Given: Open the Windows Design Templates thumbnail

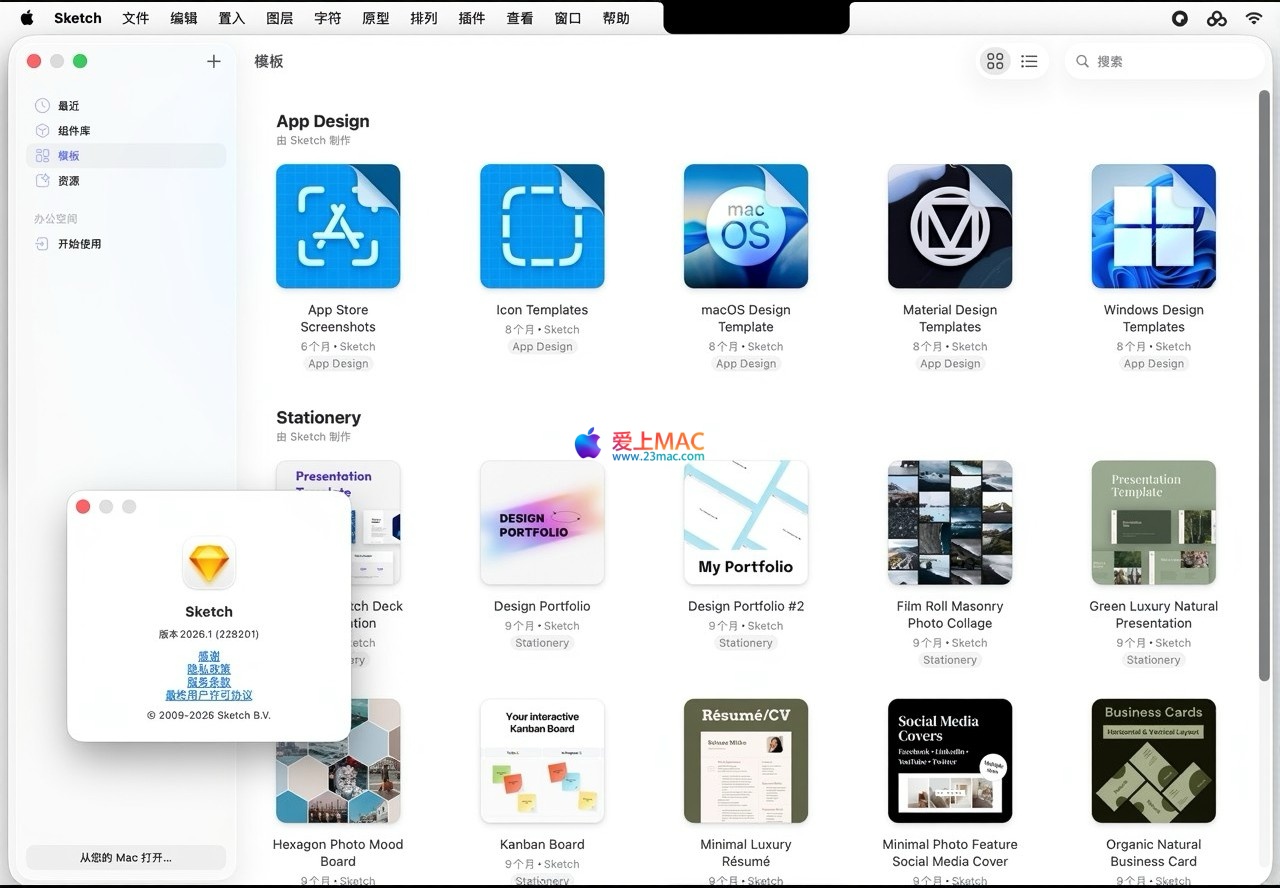Looking at the screenshot, I should click(1153, 227).
